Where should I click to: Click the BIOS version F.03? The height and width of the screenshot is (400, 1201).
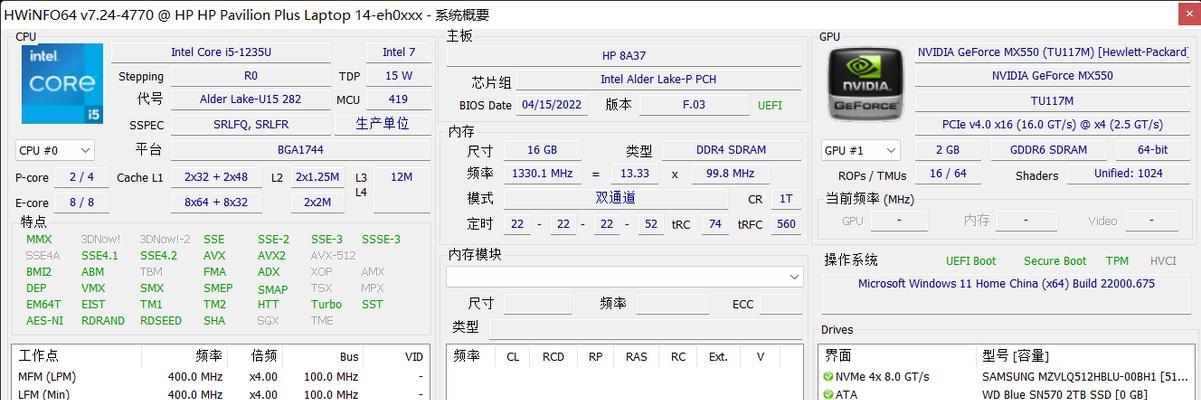[x=693, y=105]
